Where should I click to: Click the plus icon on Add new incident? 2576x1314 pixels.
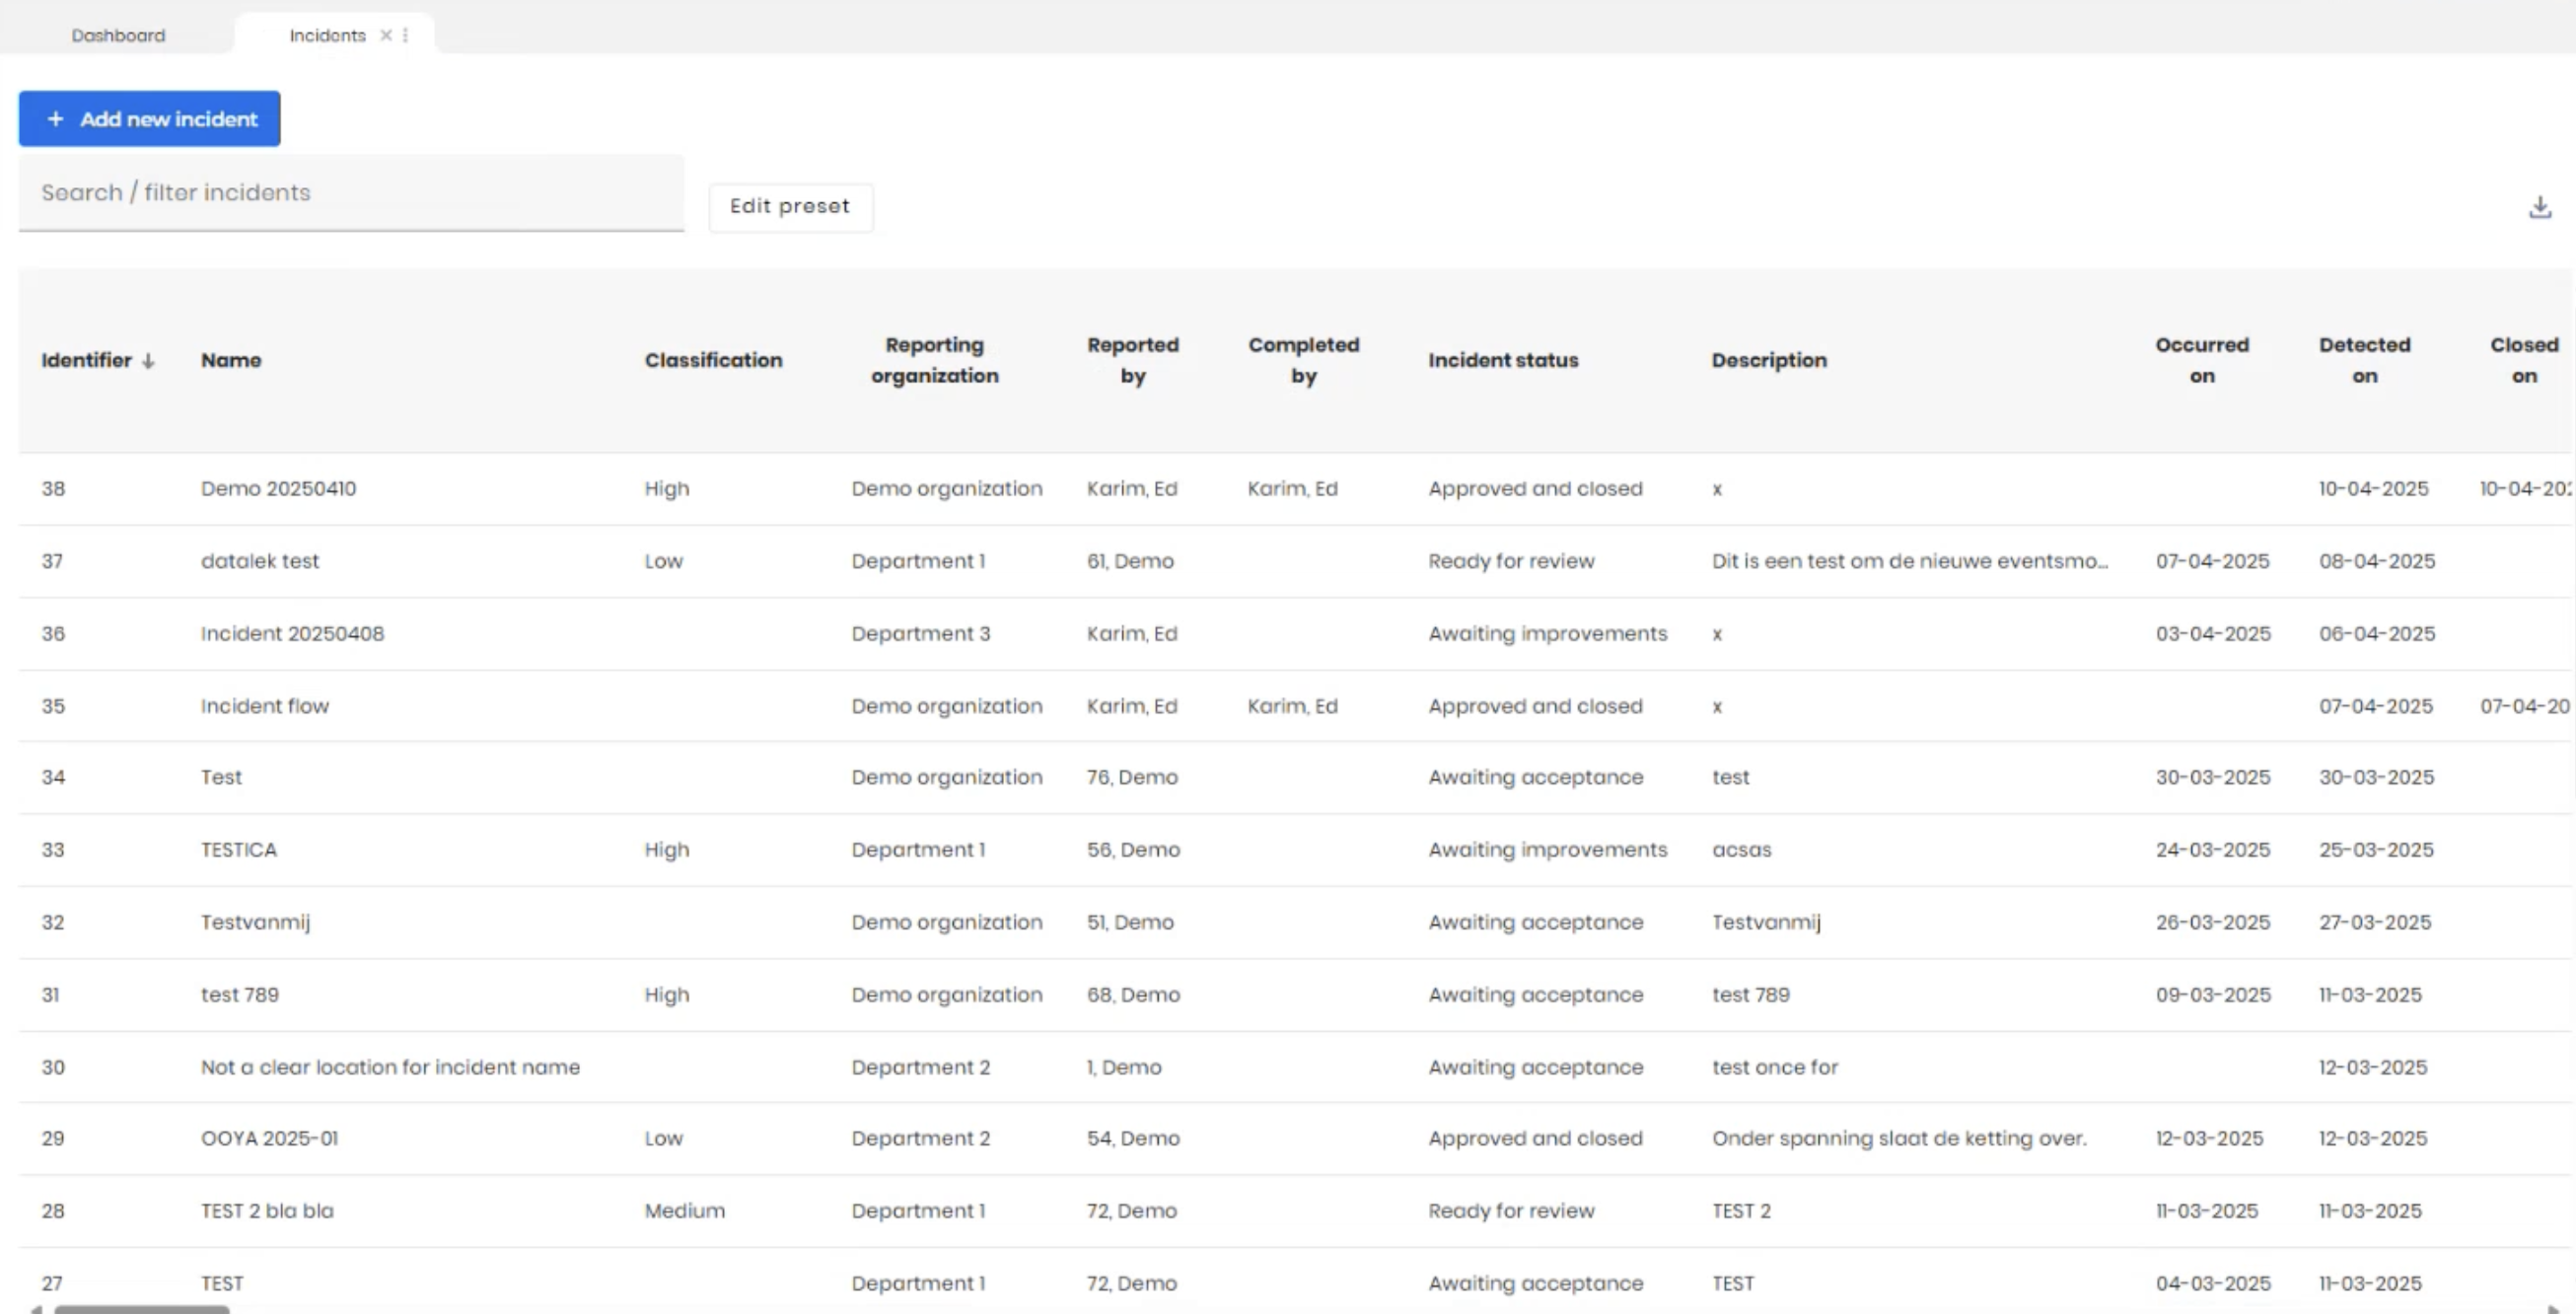[56, 119]
